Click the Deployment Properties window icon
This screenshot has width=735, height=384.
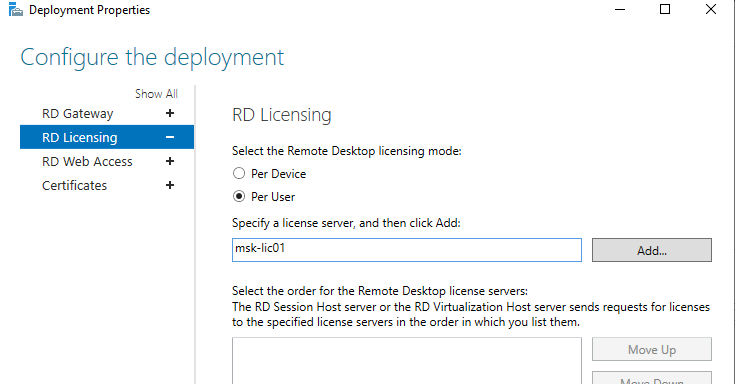(15, 9)
